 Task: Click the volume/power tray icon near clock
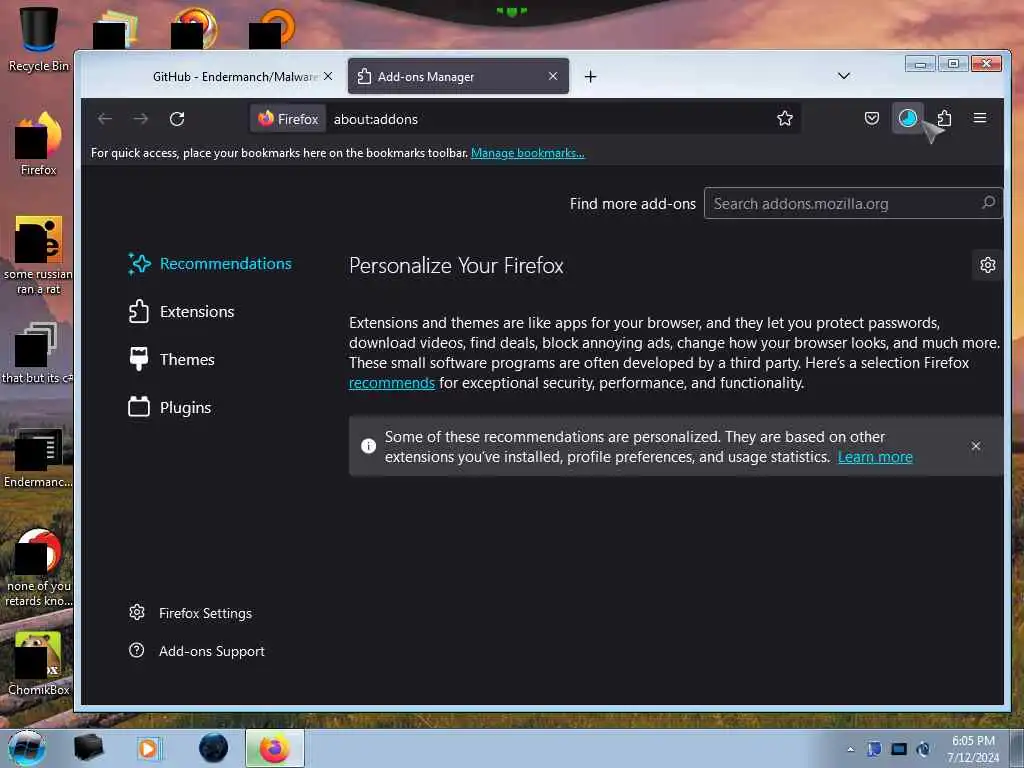(923, 749)
